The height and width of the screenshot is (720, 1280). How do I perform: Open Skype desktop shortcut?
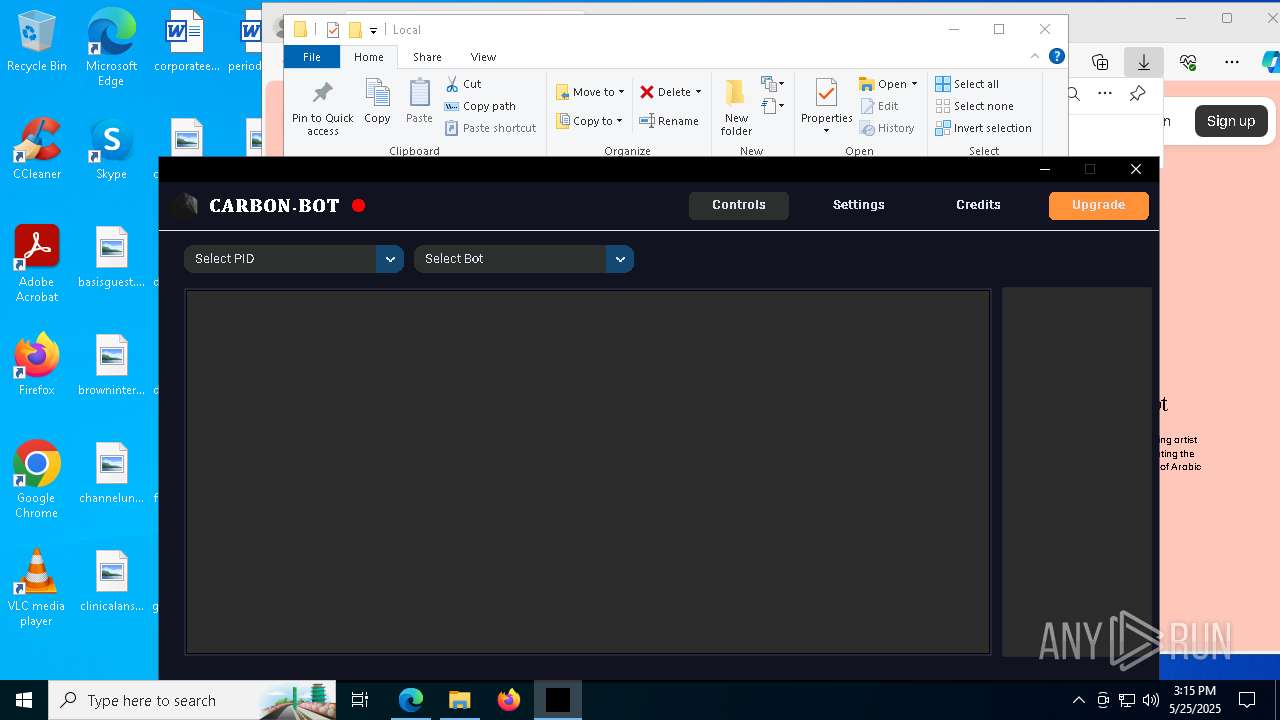tap(111, 148)
